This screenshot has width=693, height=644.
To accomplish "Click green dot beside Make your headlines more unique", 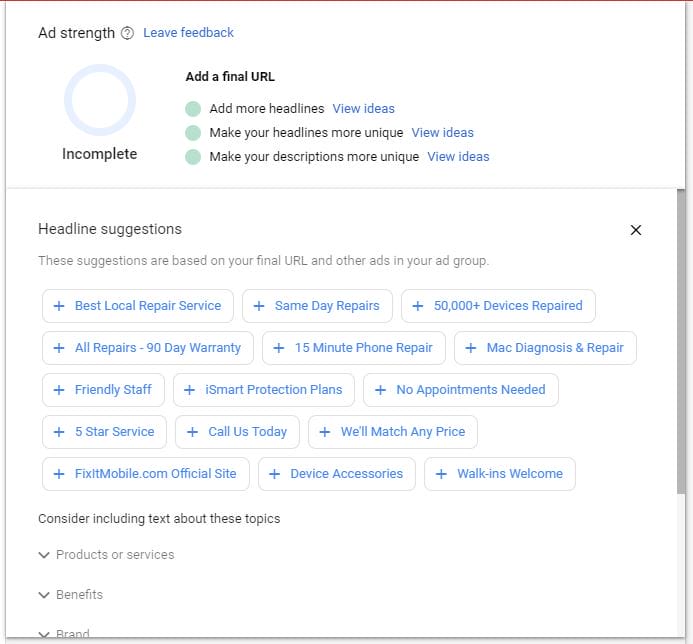I will click(x=193, y=133).
